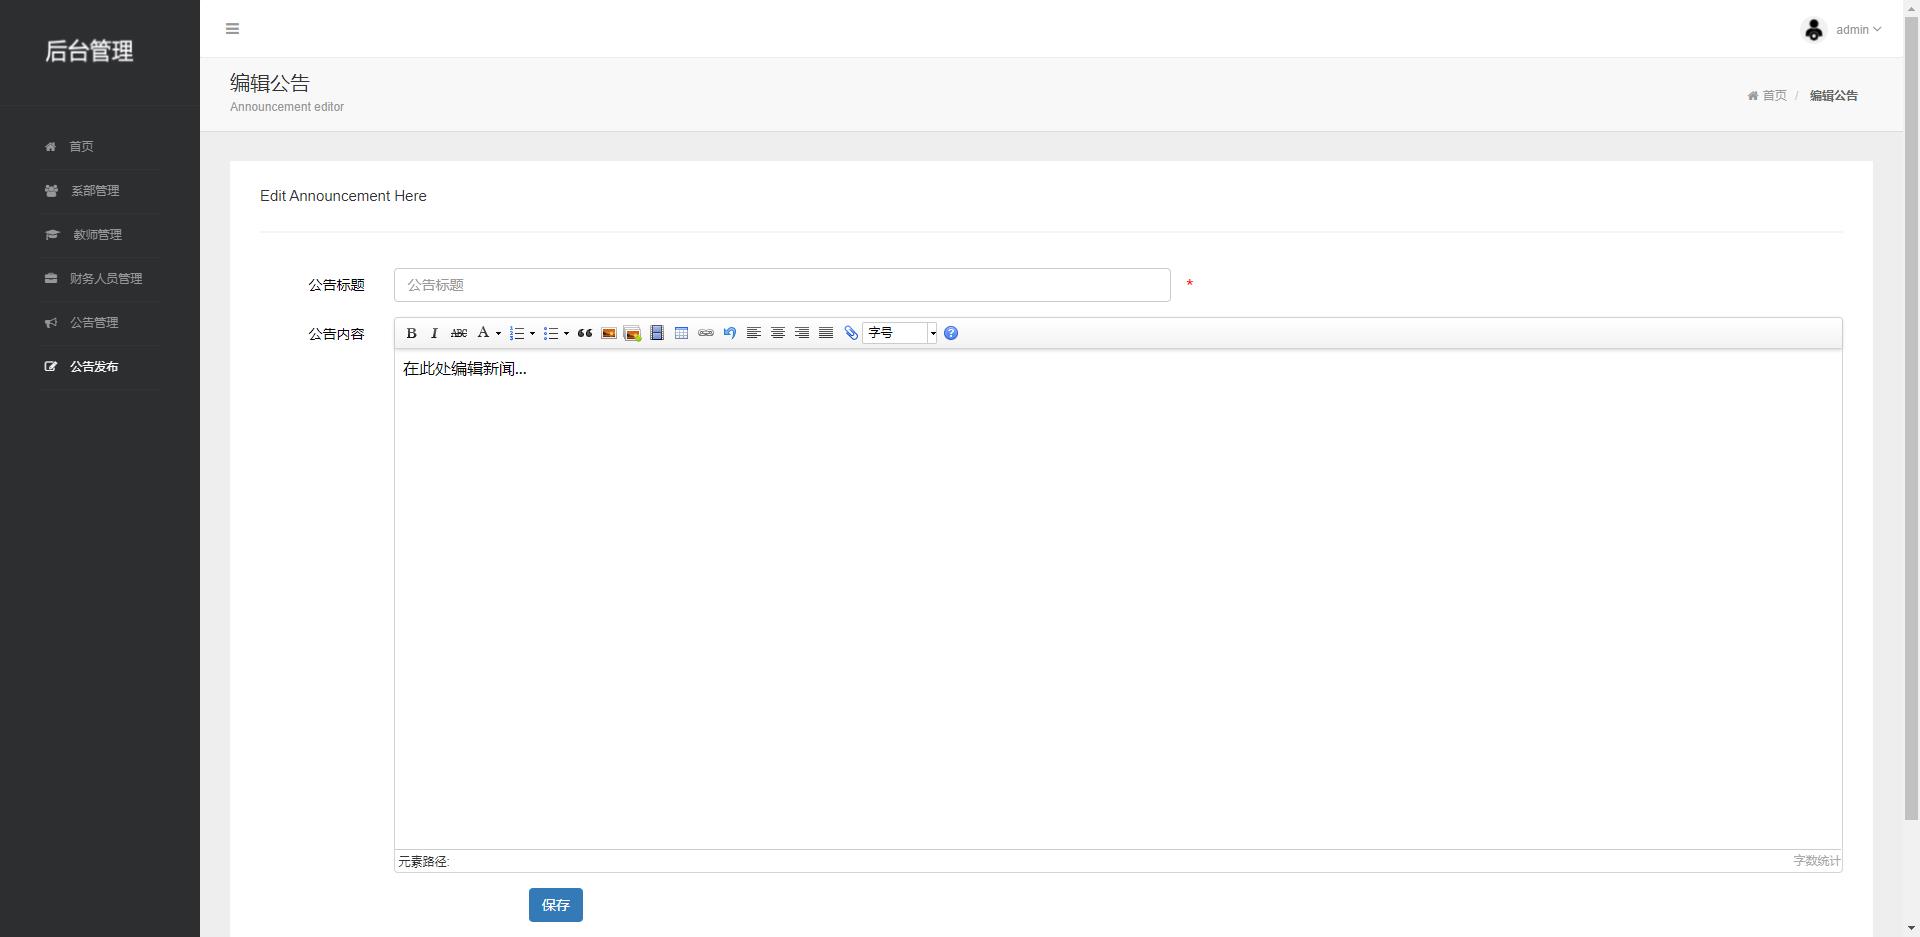The height and width of the screenshot is (937, 1920).
Task: Attach a file with paperclip icon
Action: tap(851, 333)
